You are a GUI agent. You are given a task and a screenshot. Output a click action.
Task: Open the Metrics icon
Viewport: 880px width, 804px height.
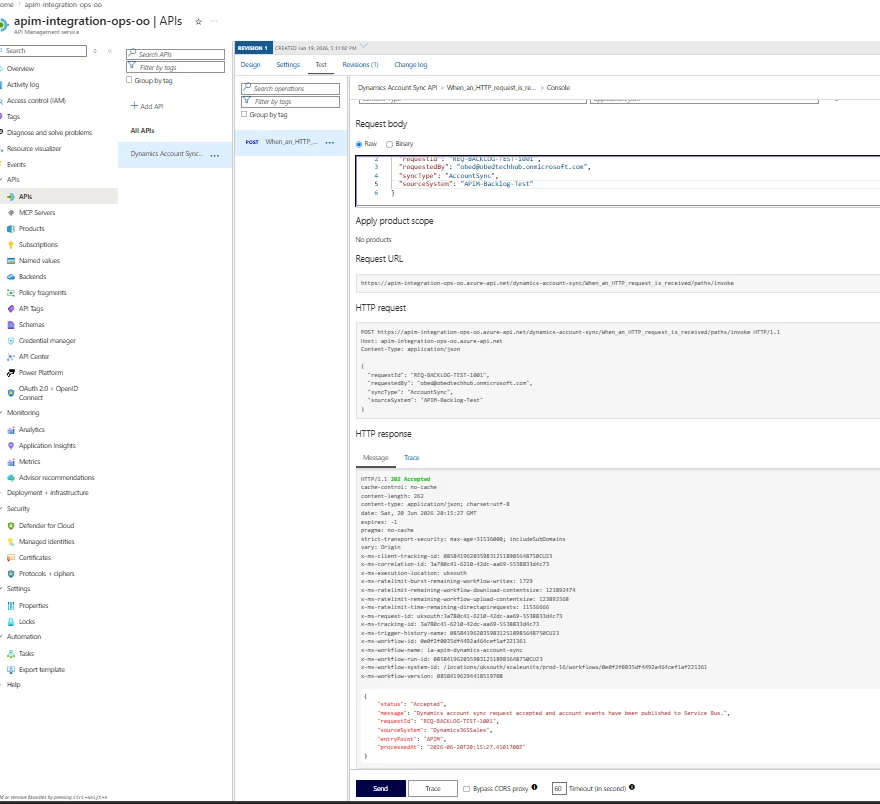(x=11, y=462)
